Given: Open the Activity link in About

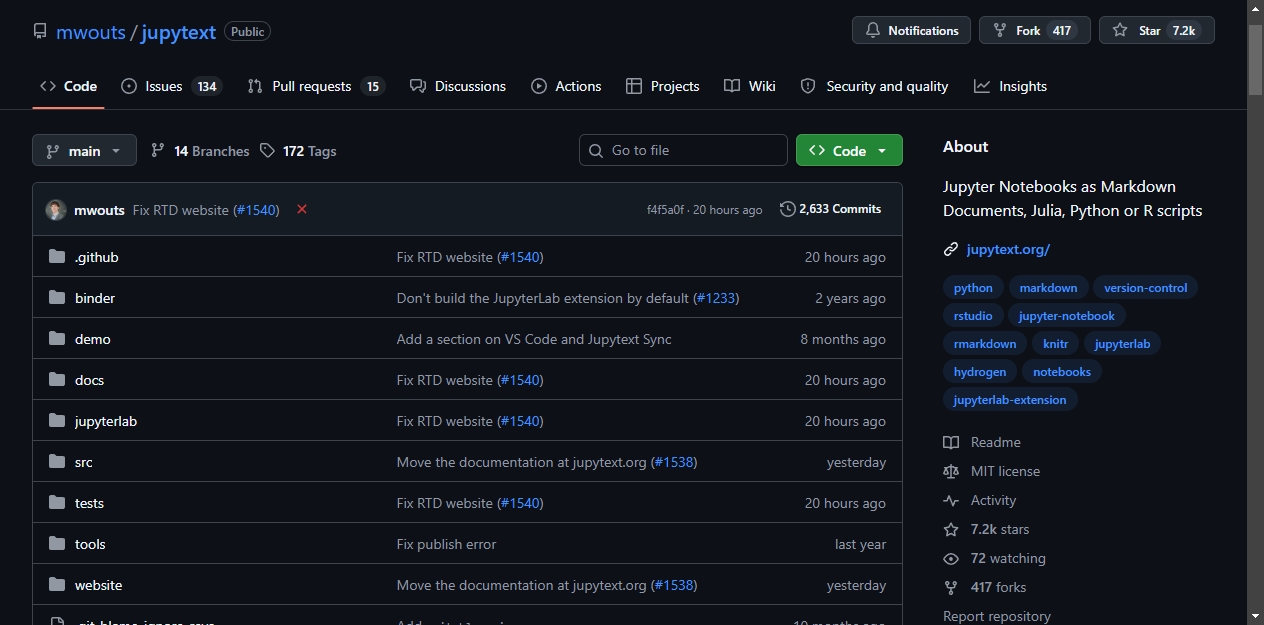Looking at the screenshot, I should tap(980, 500).
